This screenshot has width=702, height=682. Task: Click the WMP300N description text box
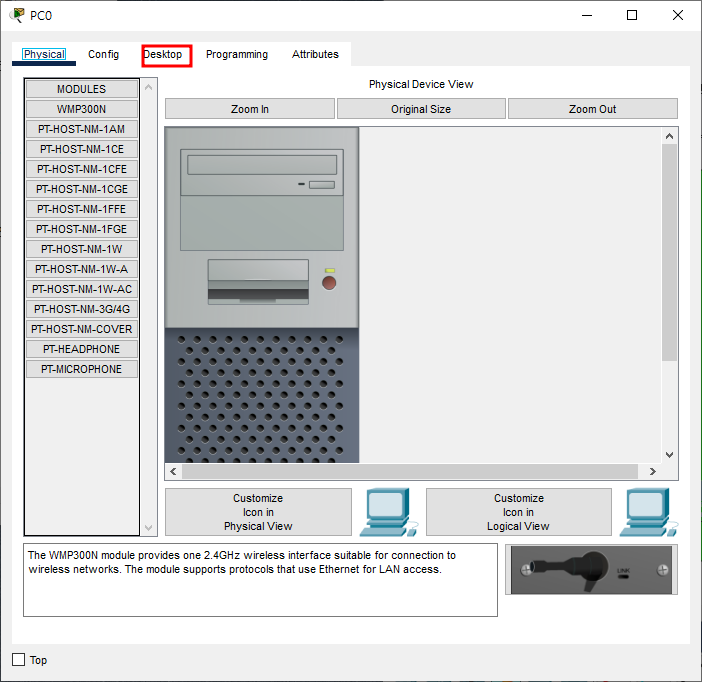[x=261, y=580]
